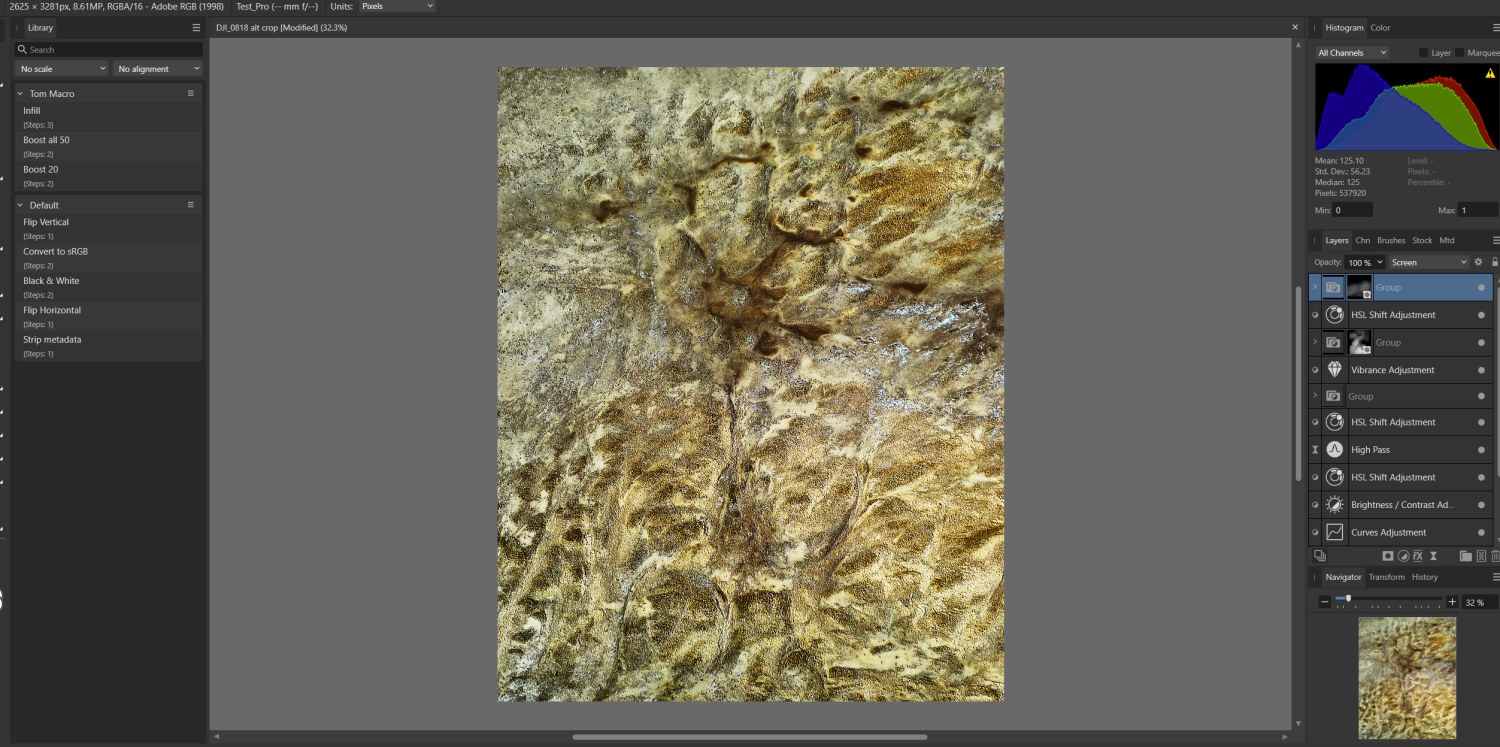Click the HSL icon on the topmost HSL Shift Adjustment layer

pyautogui.click(x=1334, y=315)
